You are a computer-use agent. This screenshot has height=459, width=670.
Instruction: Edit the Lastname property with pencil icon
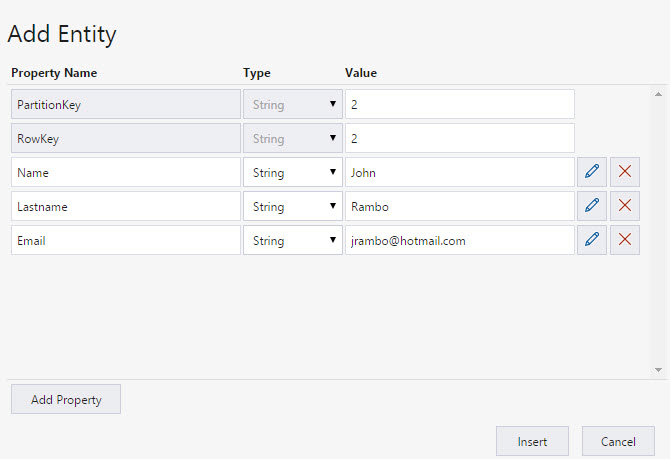591,206
